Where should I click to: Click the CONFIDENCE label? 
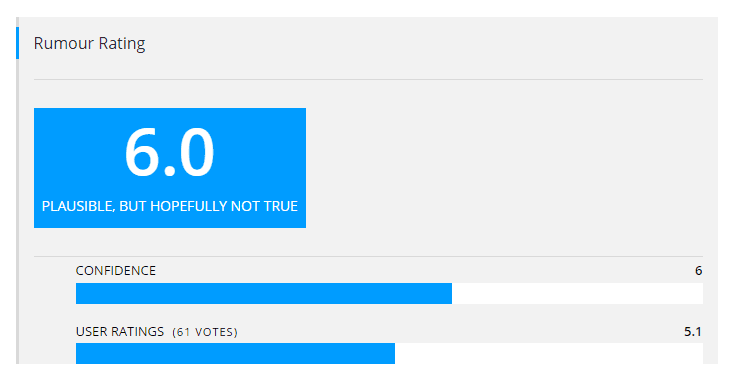point(116,270)
